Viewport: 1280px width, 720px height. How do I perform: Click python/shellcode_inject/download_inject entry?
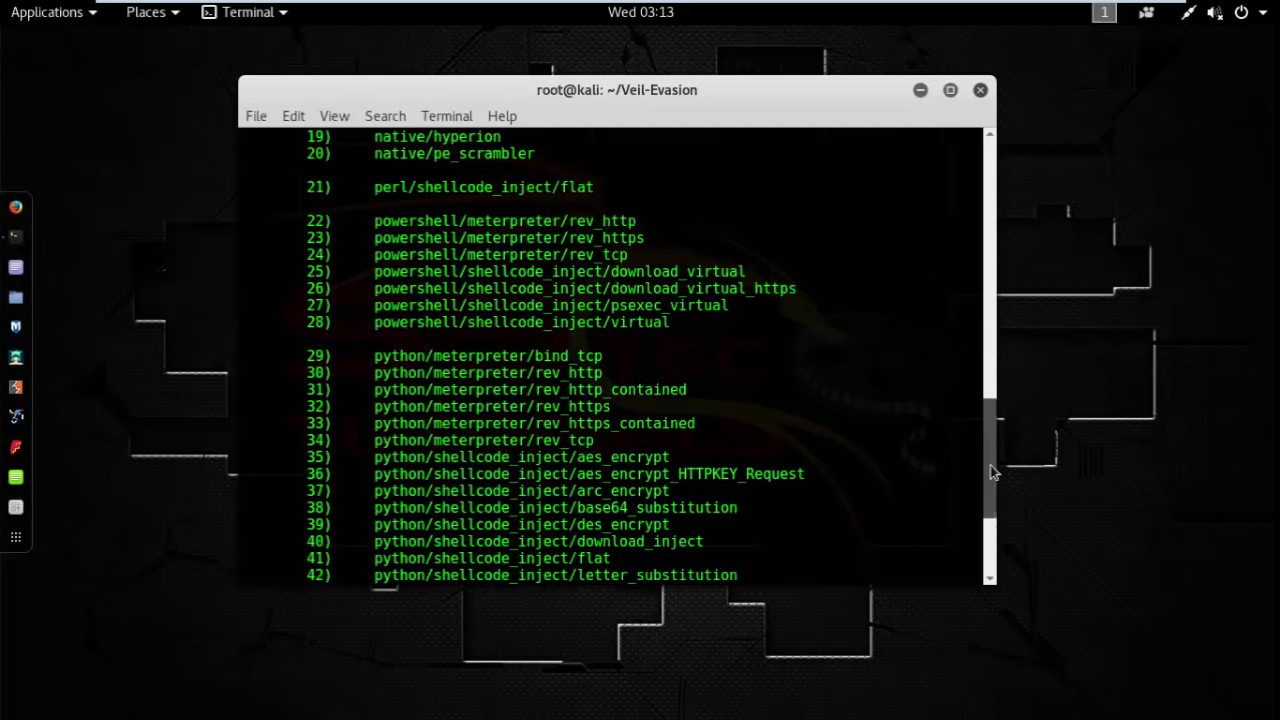538,542
